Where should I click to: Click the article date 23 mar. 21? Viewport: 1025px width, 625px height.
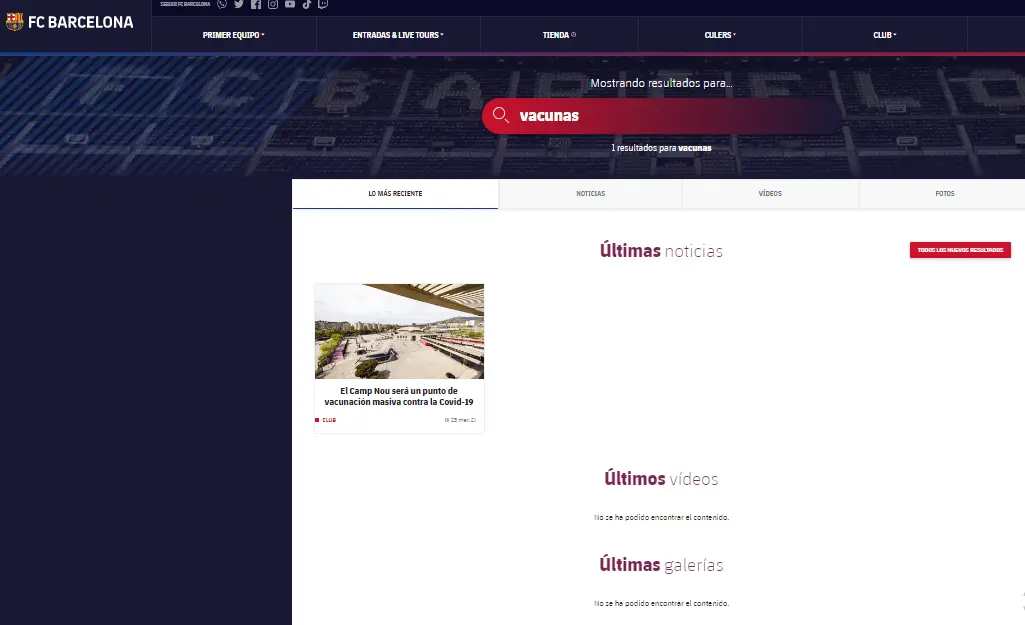460,420
